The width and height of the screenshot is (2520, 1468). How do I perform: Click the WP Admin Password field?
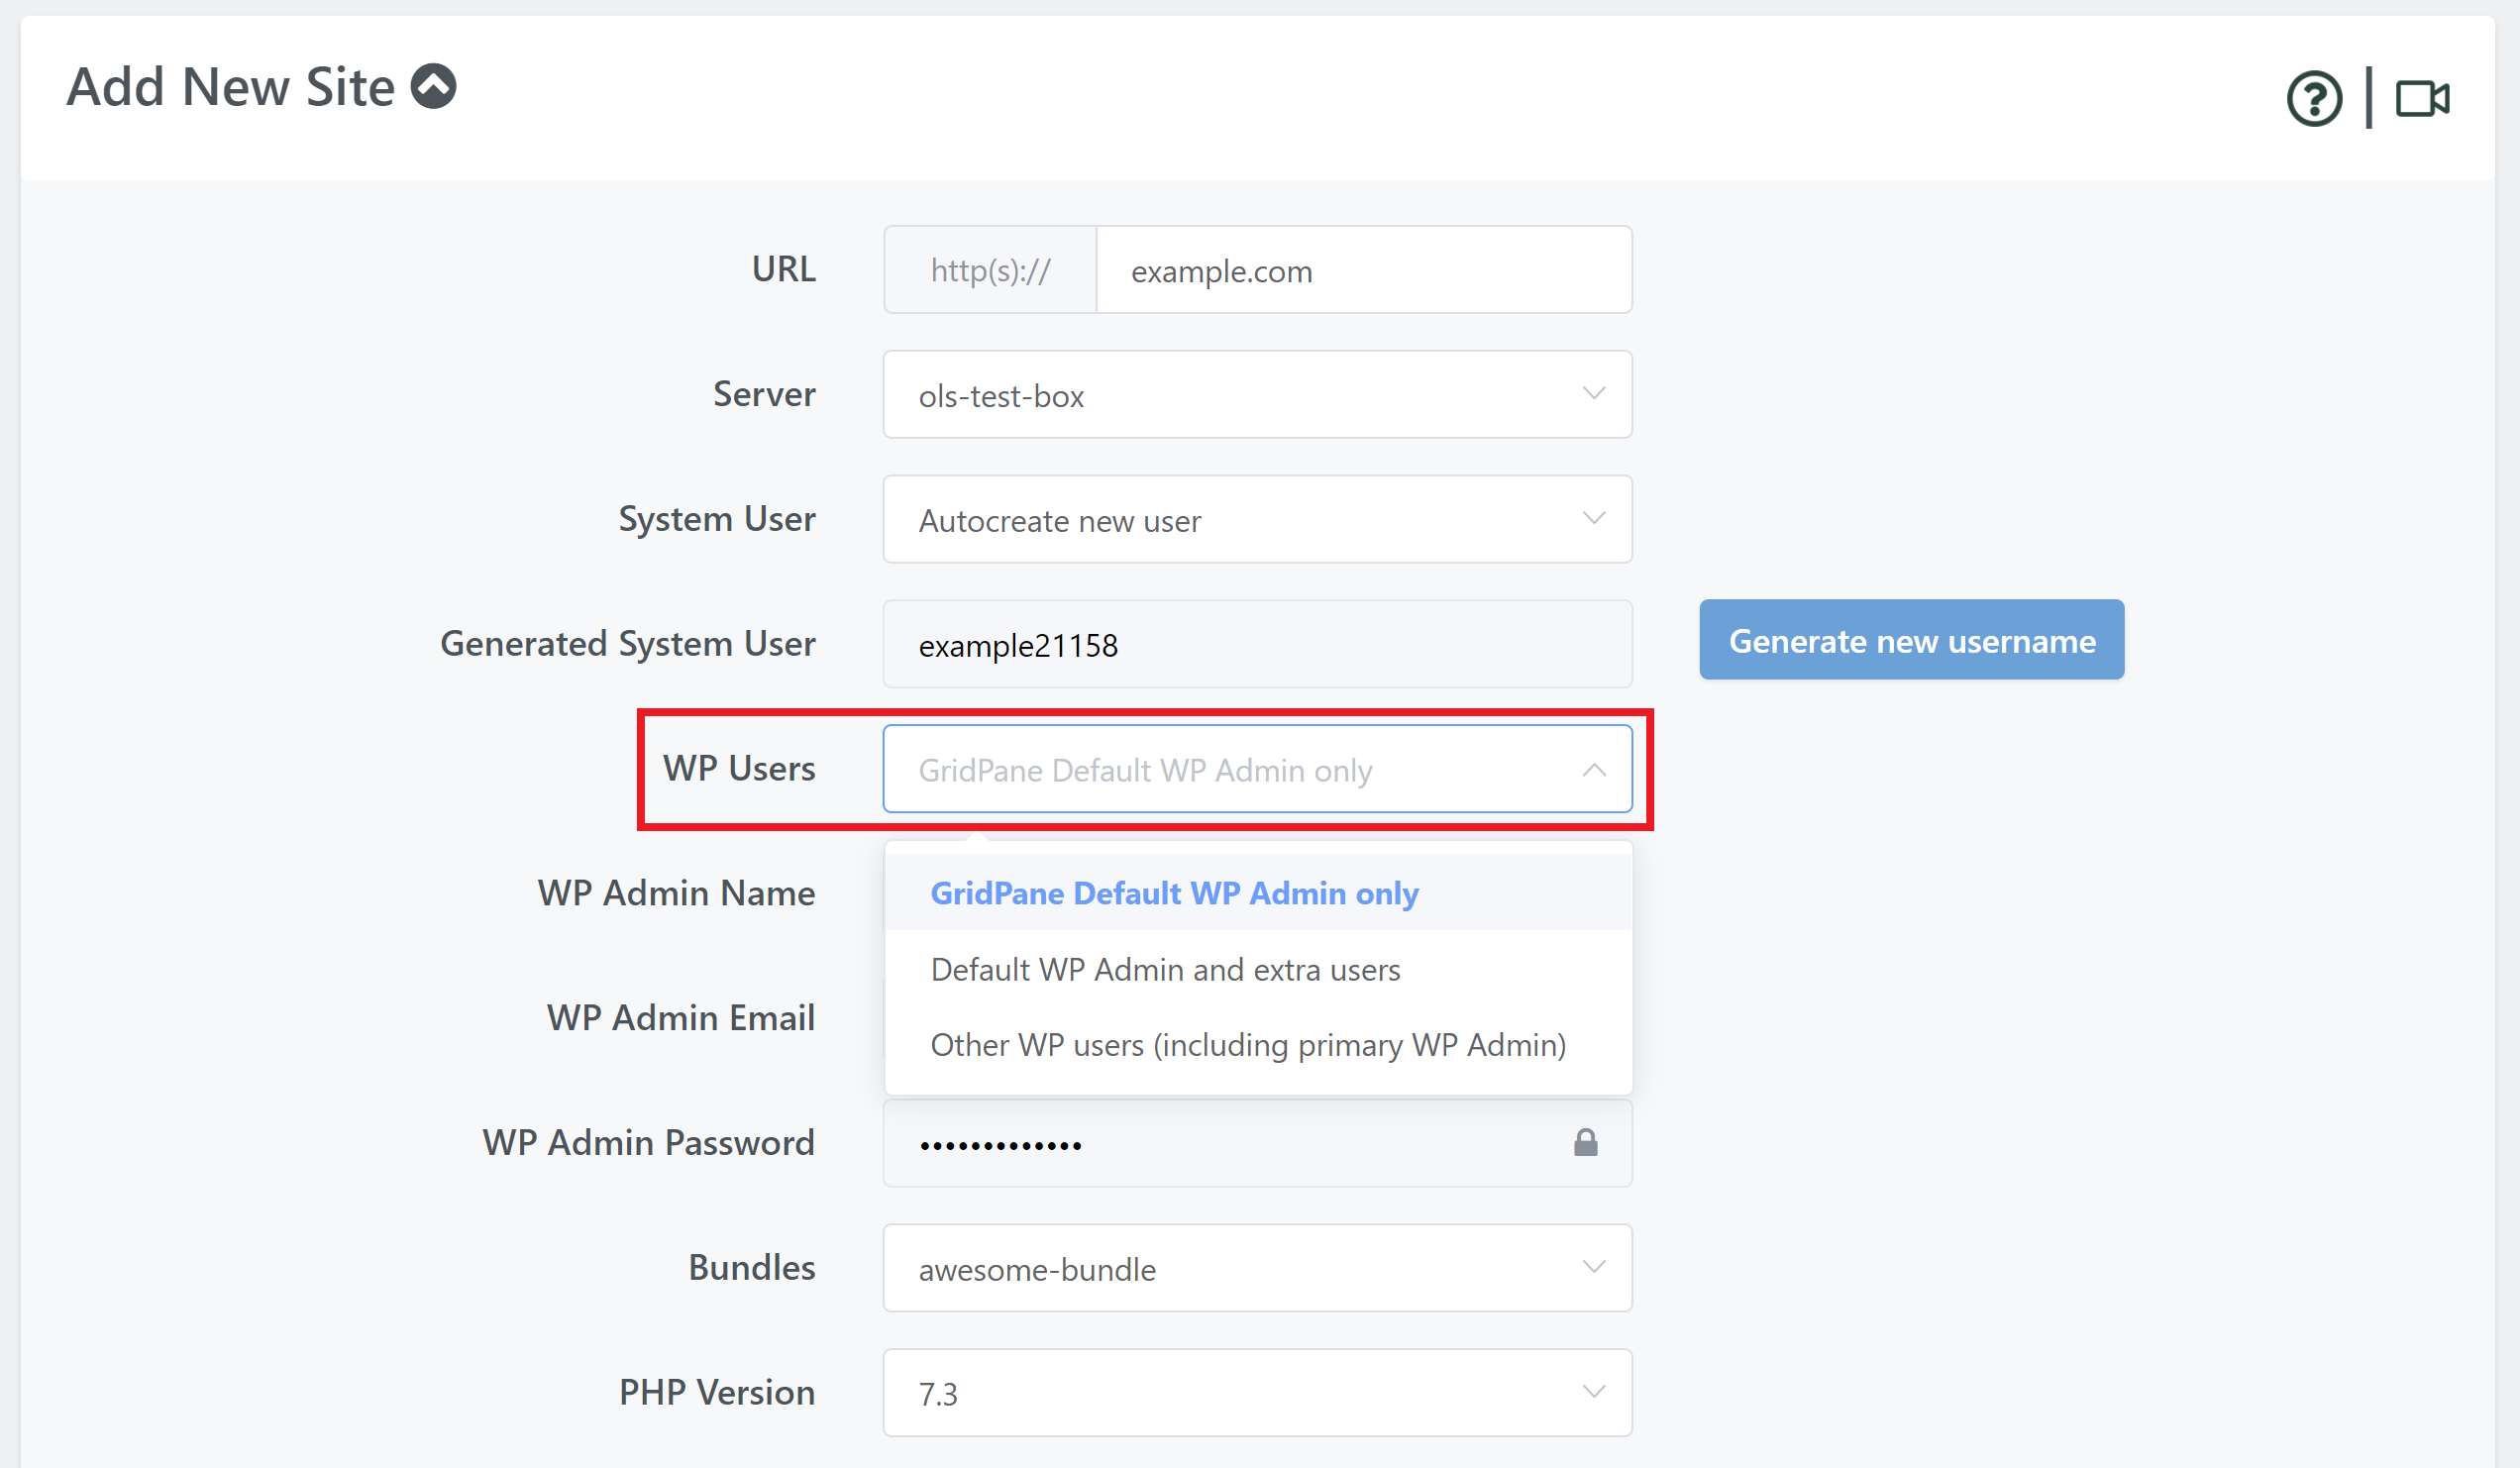[1257, 1143]
